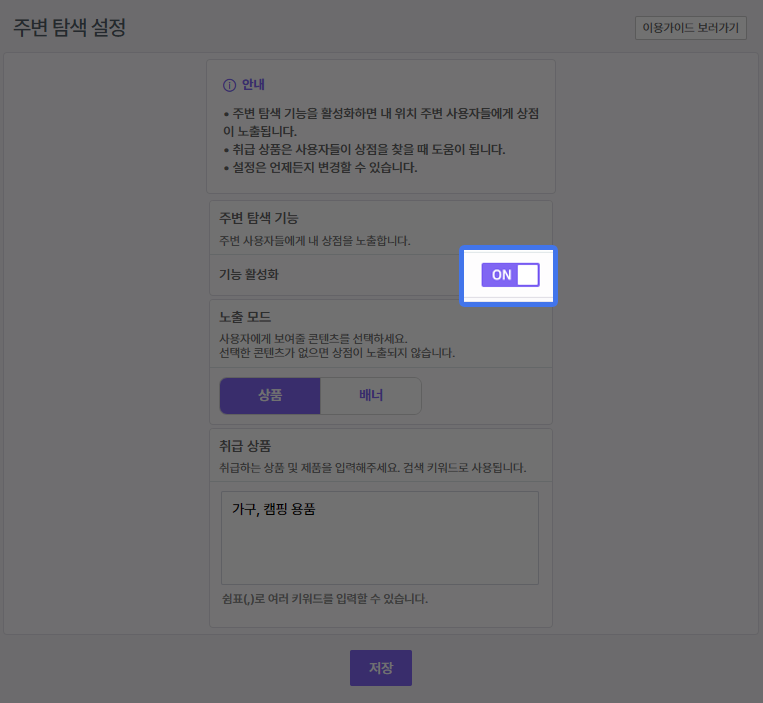The width and height of the screenshot is (763, 703).
Task: Click the 주변 사용자들에게 내 상점을 노출합니다 description
Action: coord(315,241)
